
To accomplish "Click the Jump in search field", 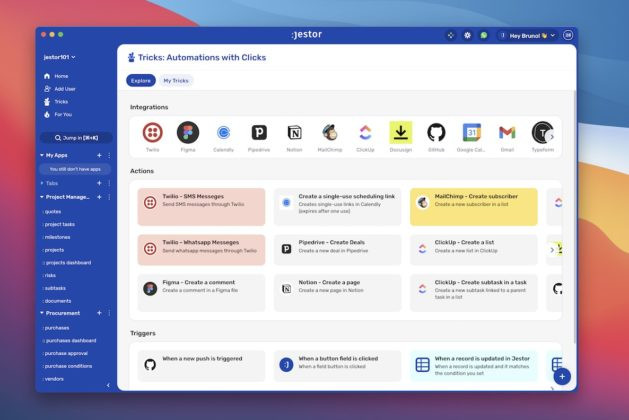I will (76, 138).
